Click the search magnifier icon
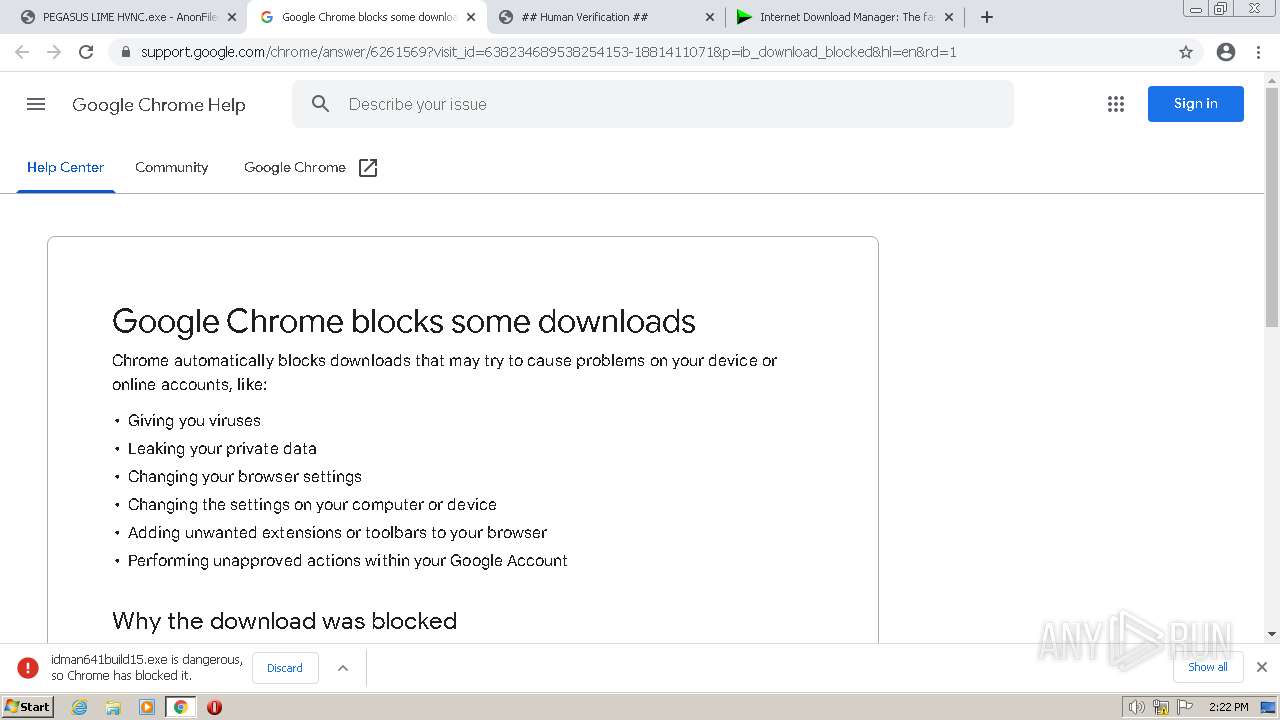Image resolution: width=1280 pixels, height=720 pixels. tap(320, 104)
